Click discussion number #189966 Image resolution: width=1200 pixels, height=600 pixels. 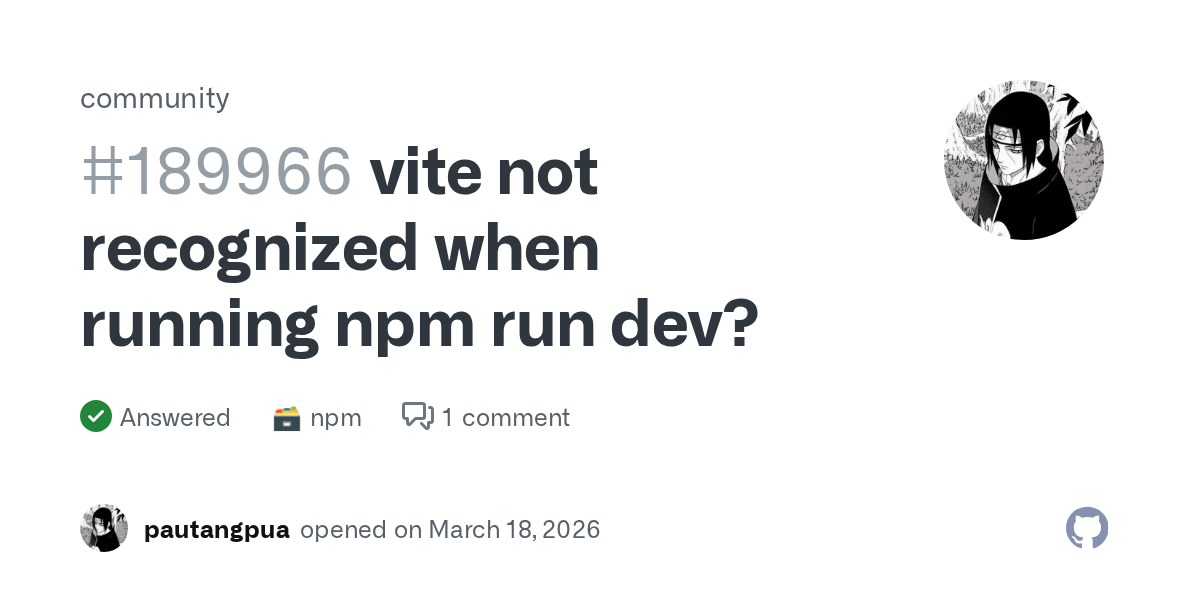216,172
